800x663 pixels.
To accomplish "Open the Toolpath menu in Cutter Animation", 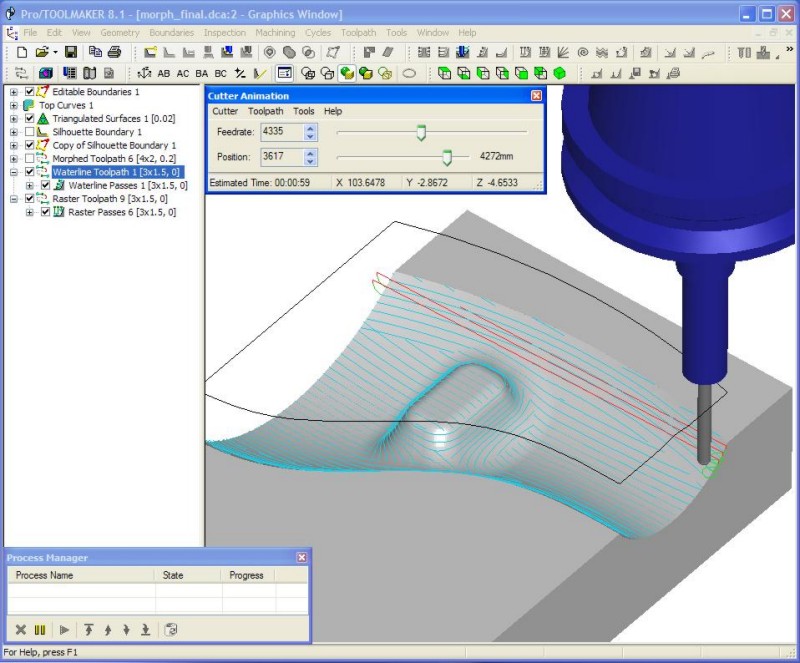I will tap(265, 111).
